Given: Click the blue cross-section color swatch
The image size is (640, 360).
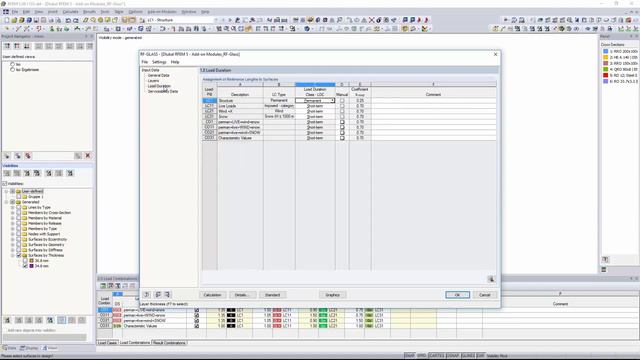Looking at the screenshot, I should (x=606, y=51).
